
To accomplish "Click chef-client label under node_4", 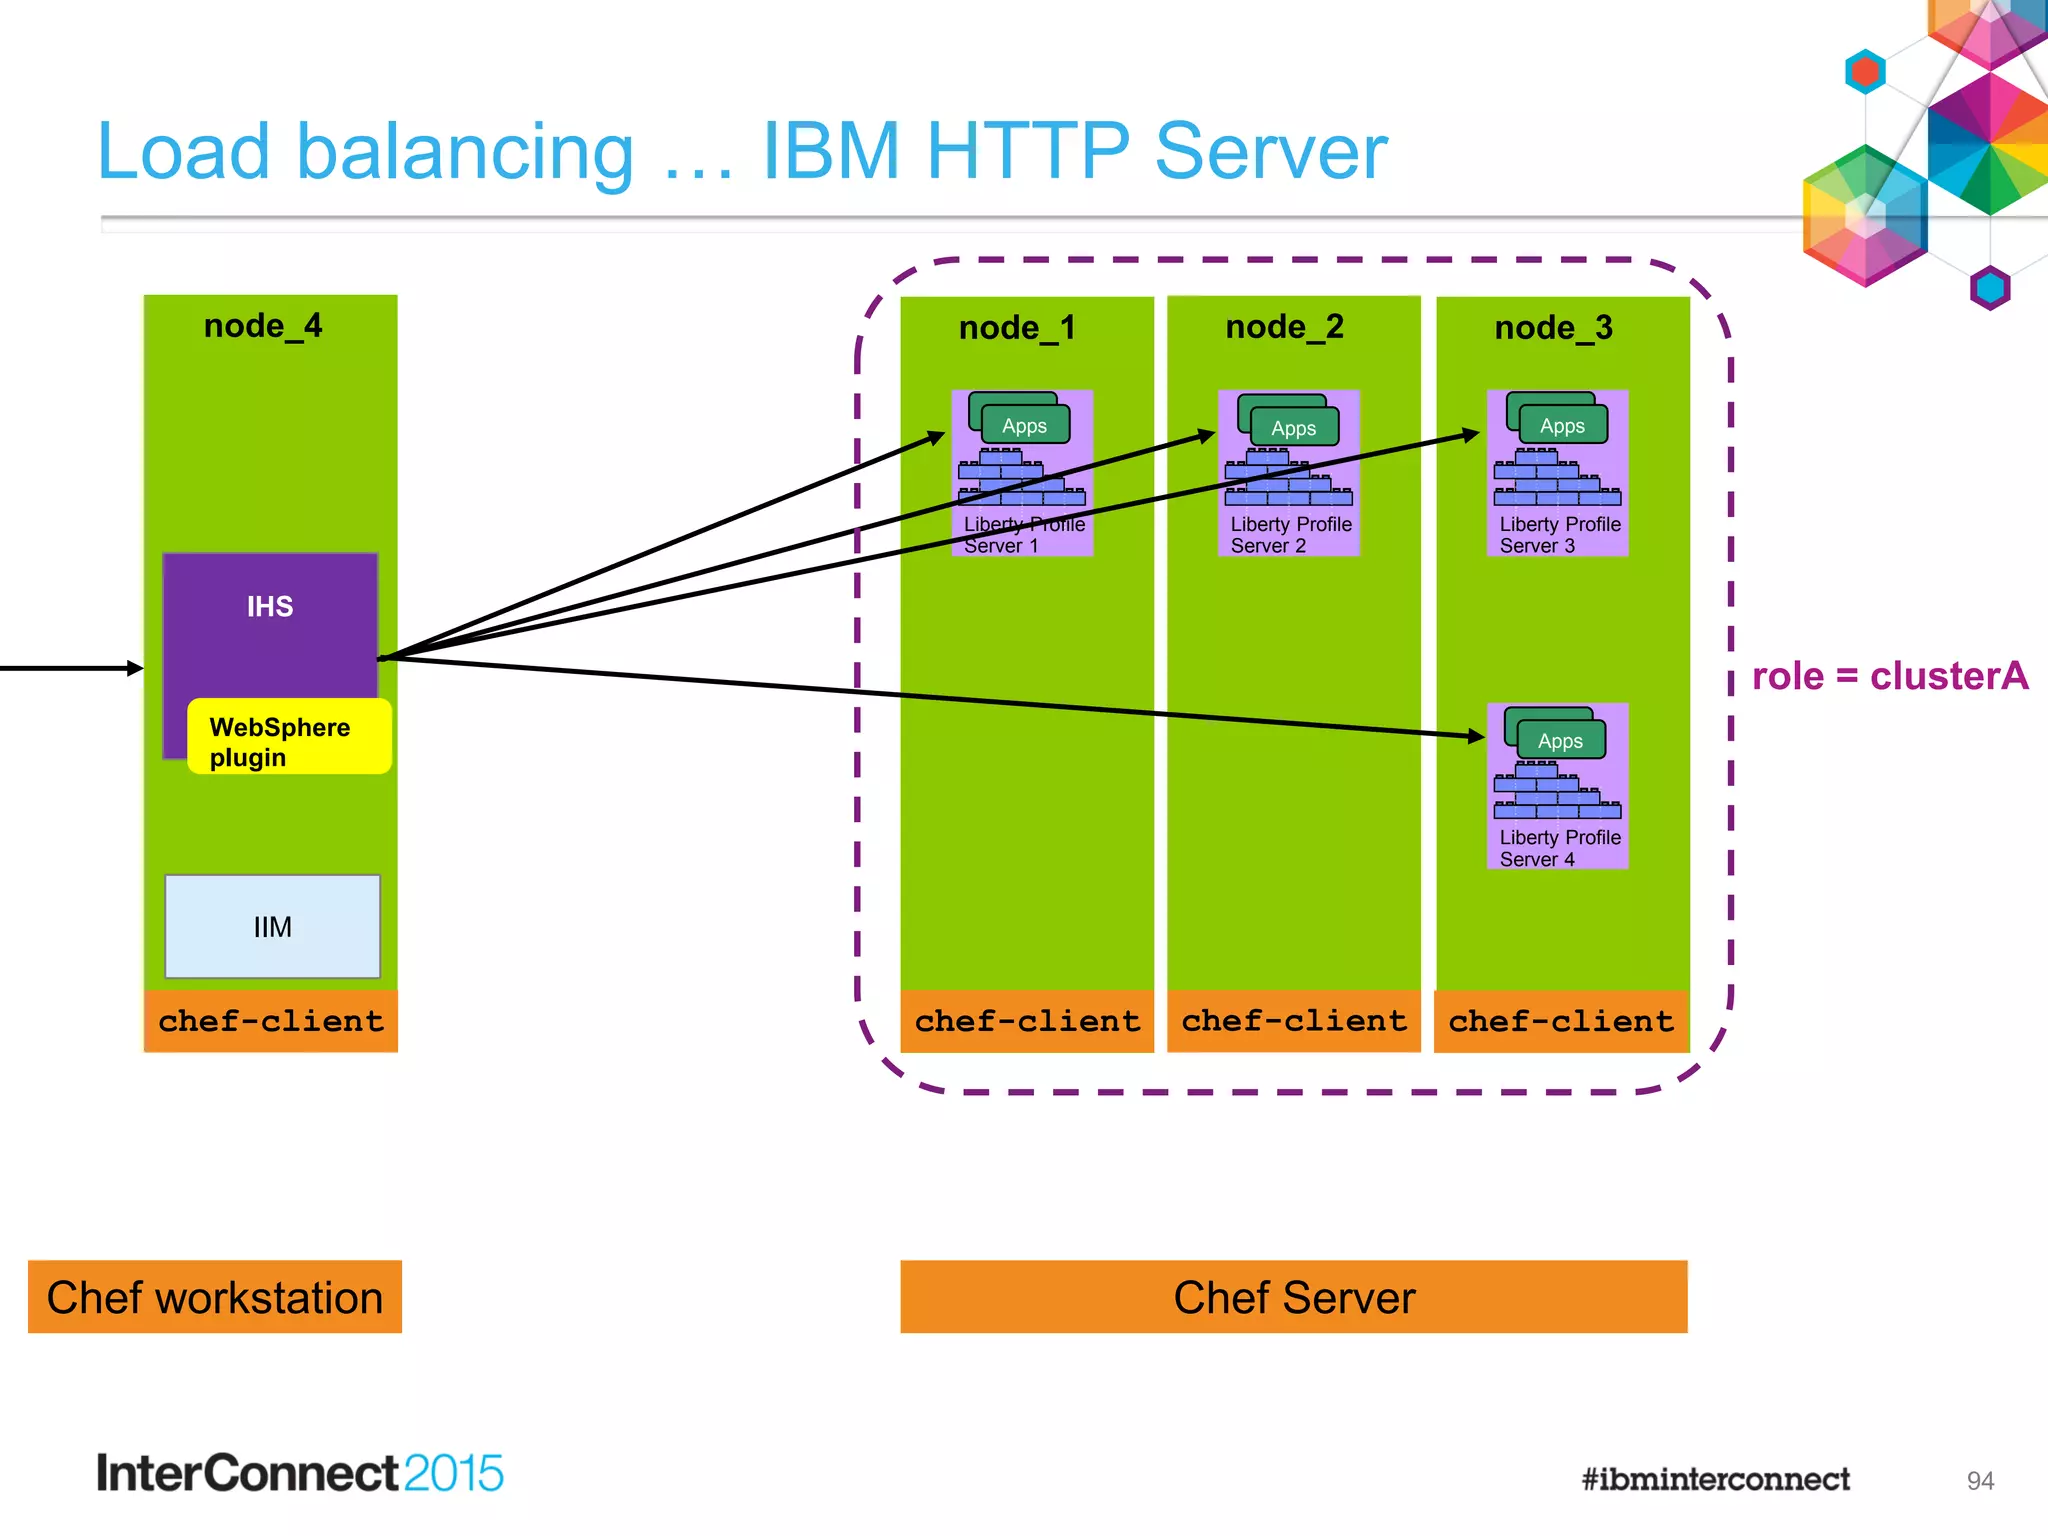I will (x=270, y=1021).
